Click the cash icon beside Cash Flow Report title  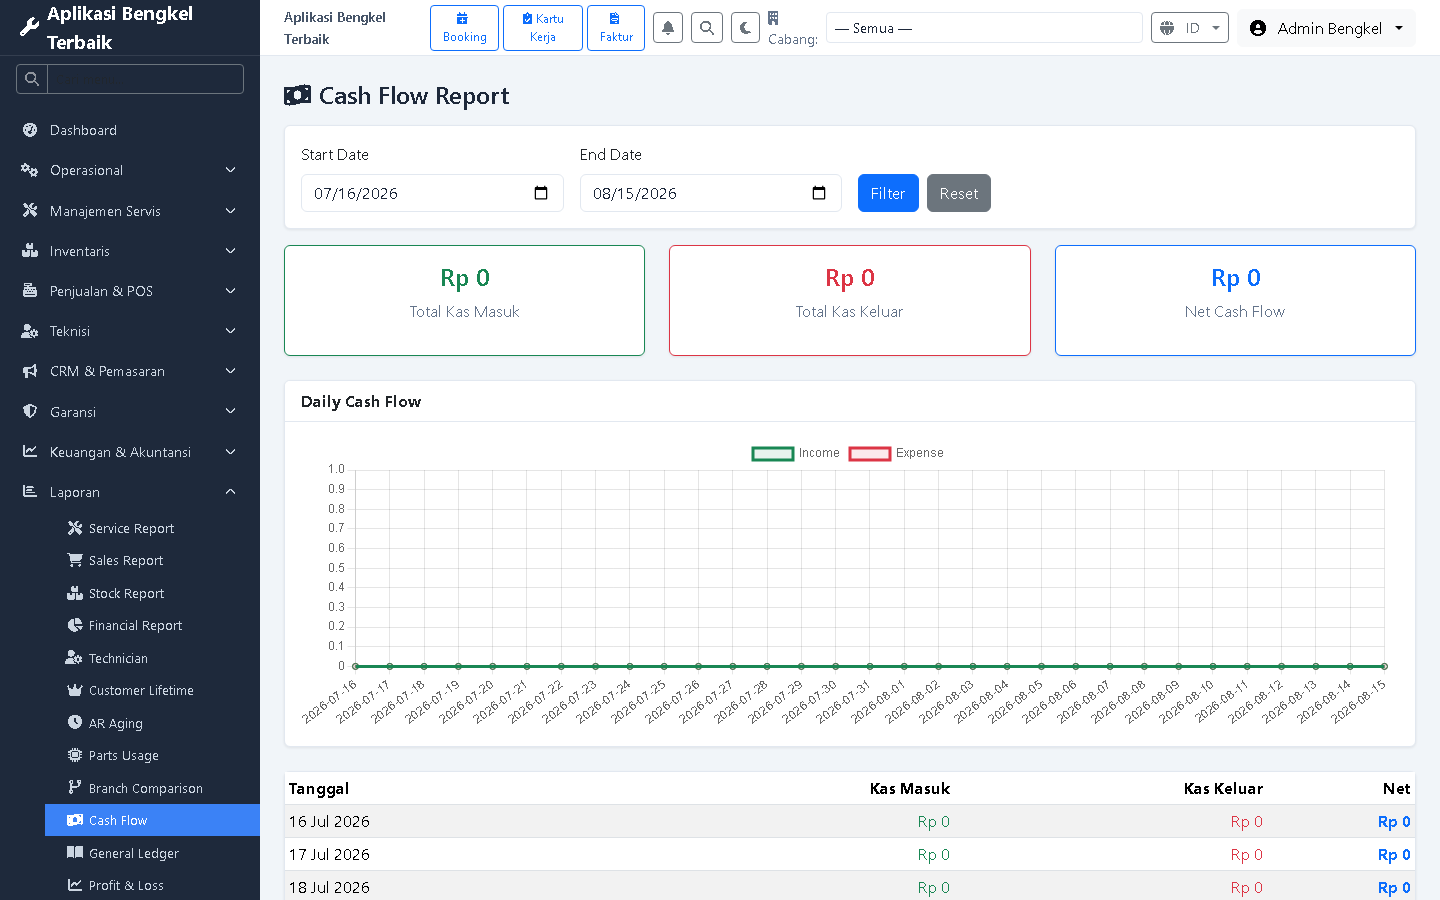pyautogui.click(x=297, y=95)
